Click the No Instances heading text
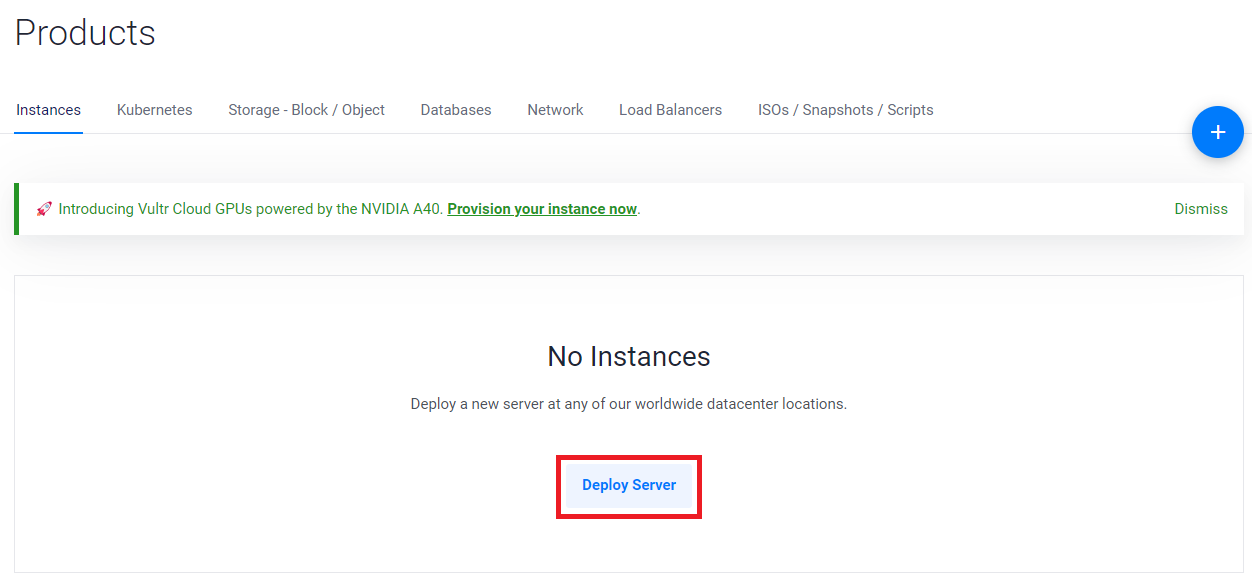 (629, 356)
